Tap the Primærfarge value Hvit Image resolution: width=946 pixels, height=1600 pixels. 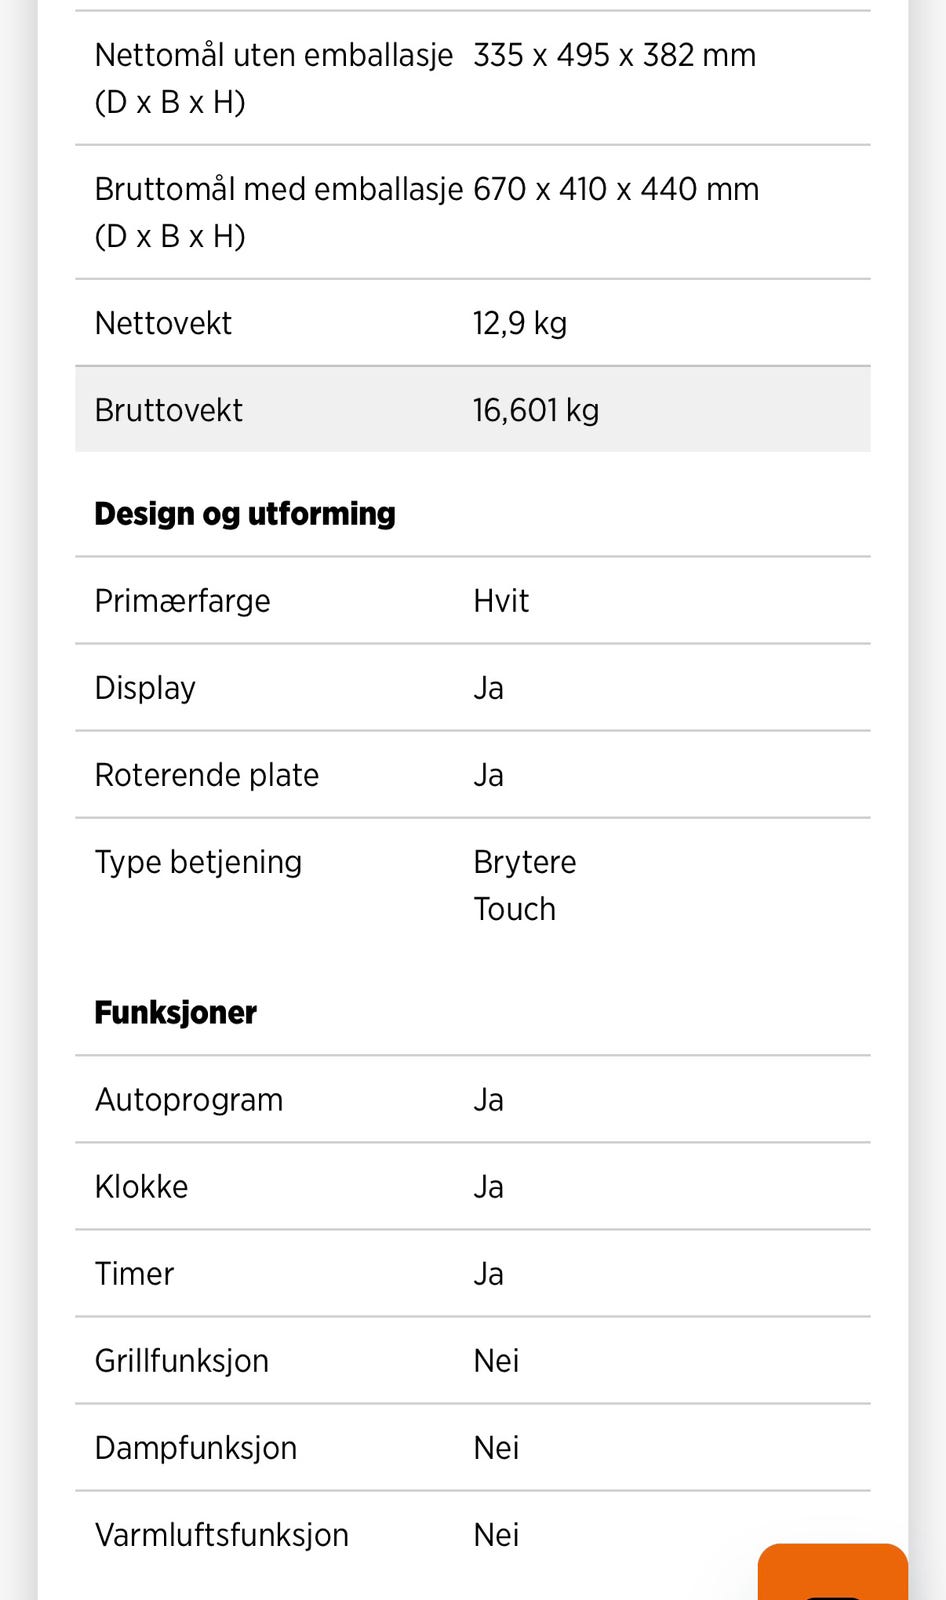coord(501,601)
